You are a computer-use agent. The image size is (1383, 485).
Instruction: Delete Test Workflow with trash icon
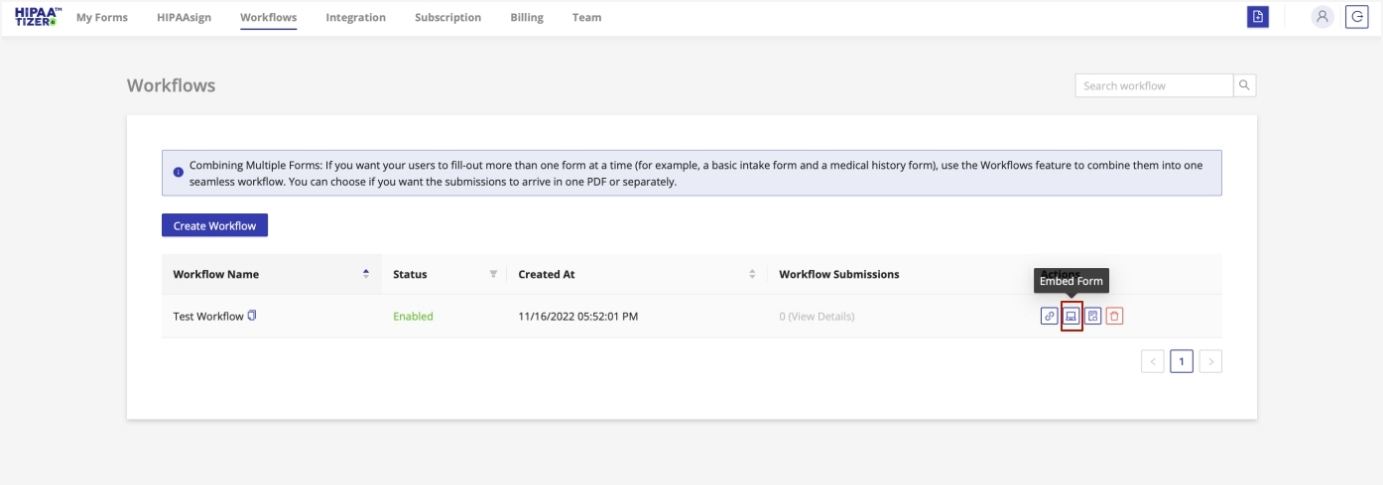tap(1115, 316)
